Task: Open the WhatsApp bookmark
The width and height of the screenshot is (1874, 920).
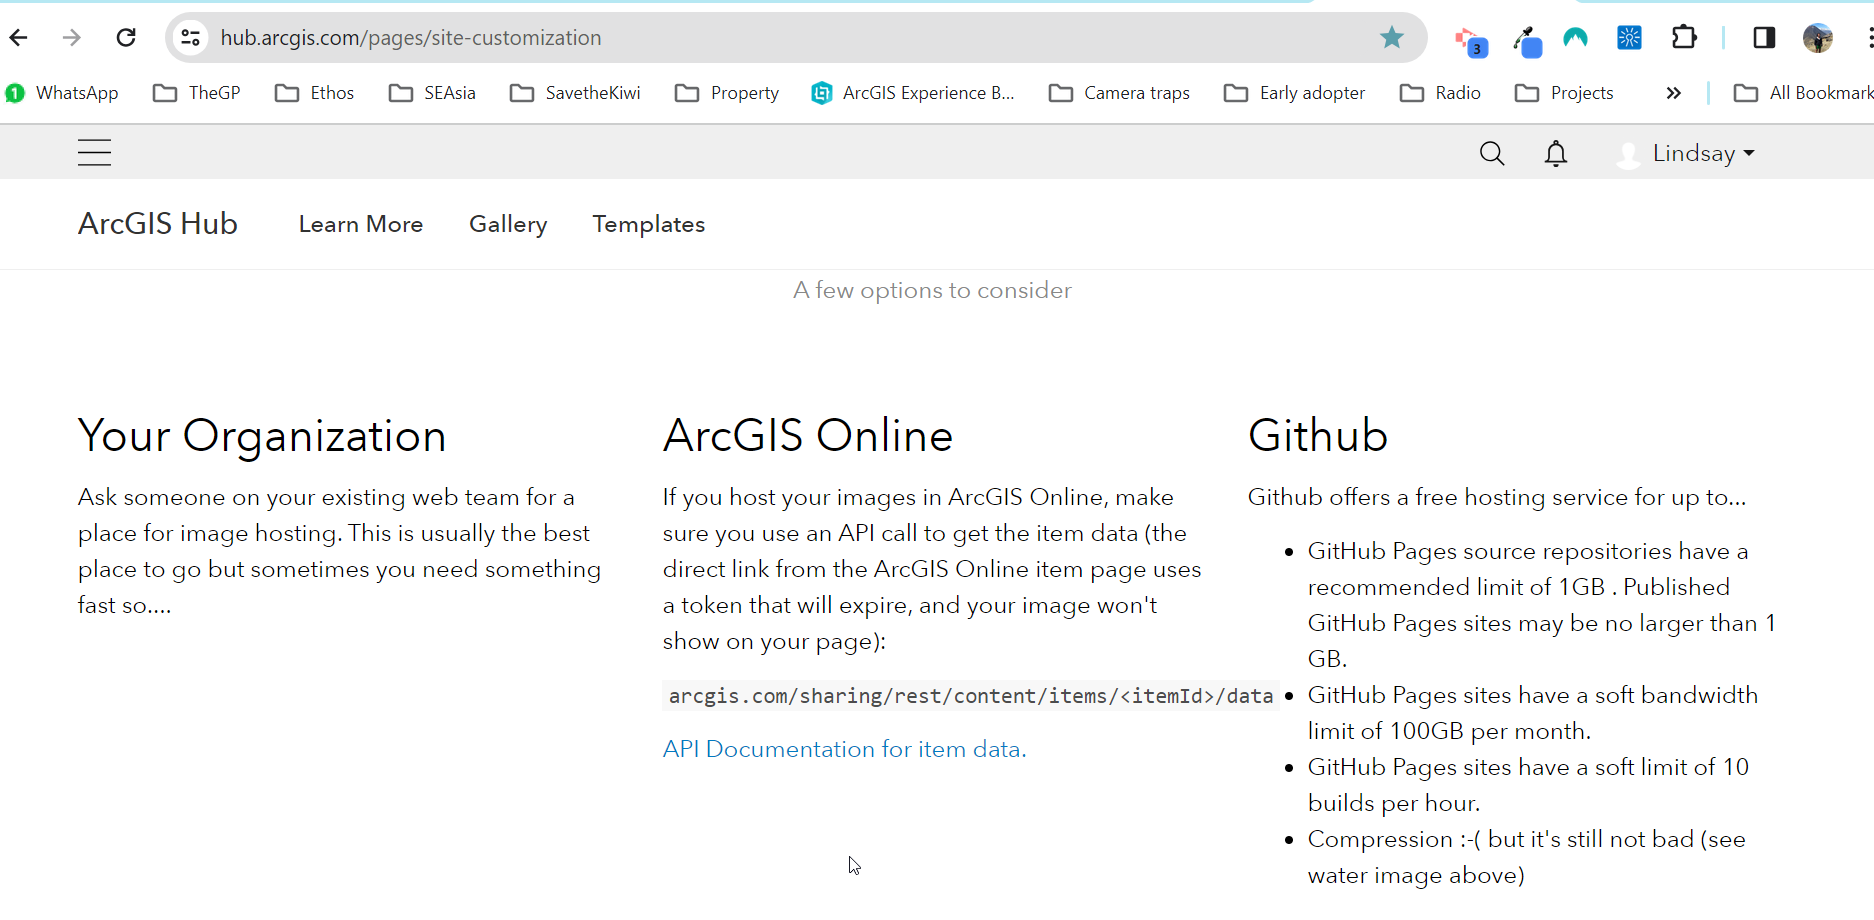Action: pos(62,93)
